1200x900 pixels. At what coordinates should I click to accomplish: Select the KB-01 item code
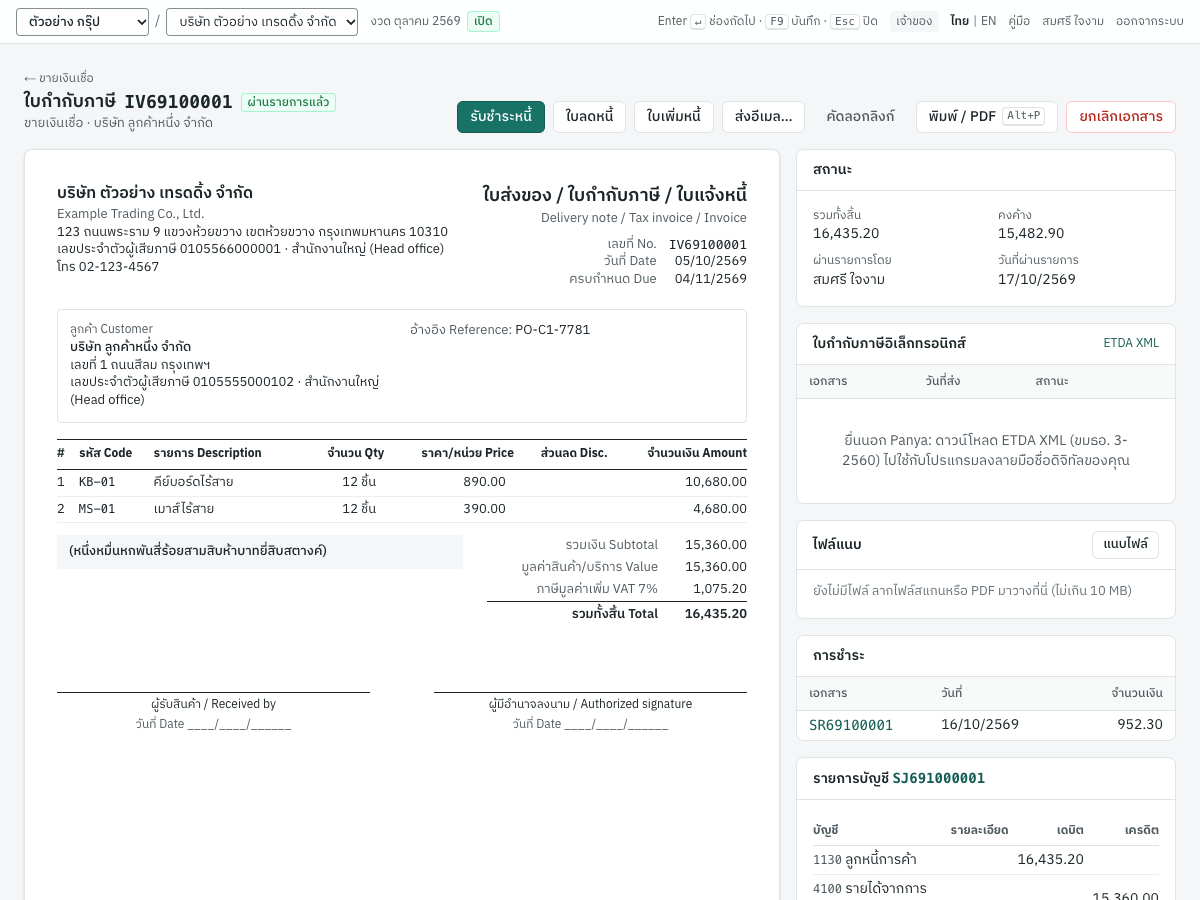click(x=97, y=482)
